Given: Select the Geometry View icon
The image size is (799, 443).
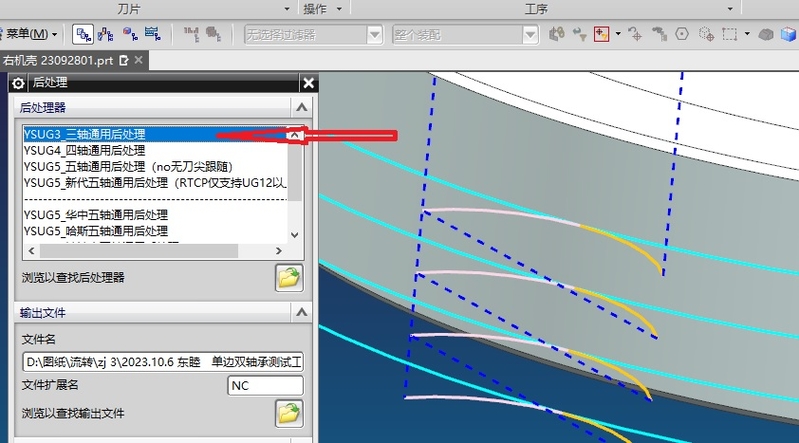Looking at the screenshot, I should click(x=129, y=34).
